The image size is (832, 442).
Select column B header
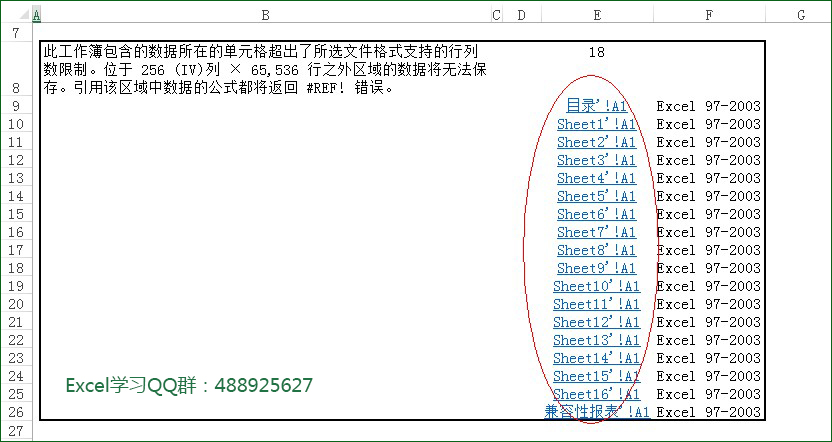point(266,16)
